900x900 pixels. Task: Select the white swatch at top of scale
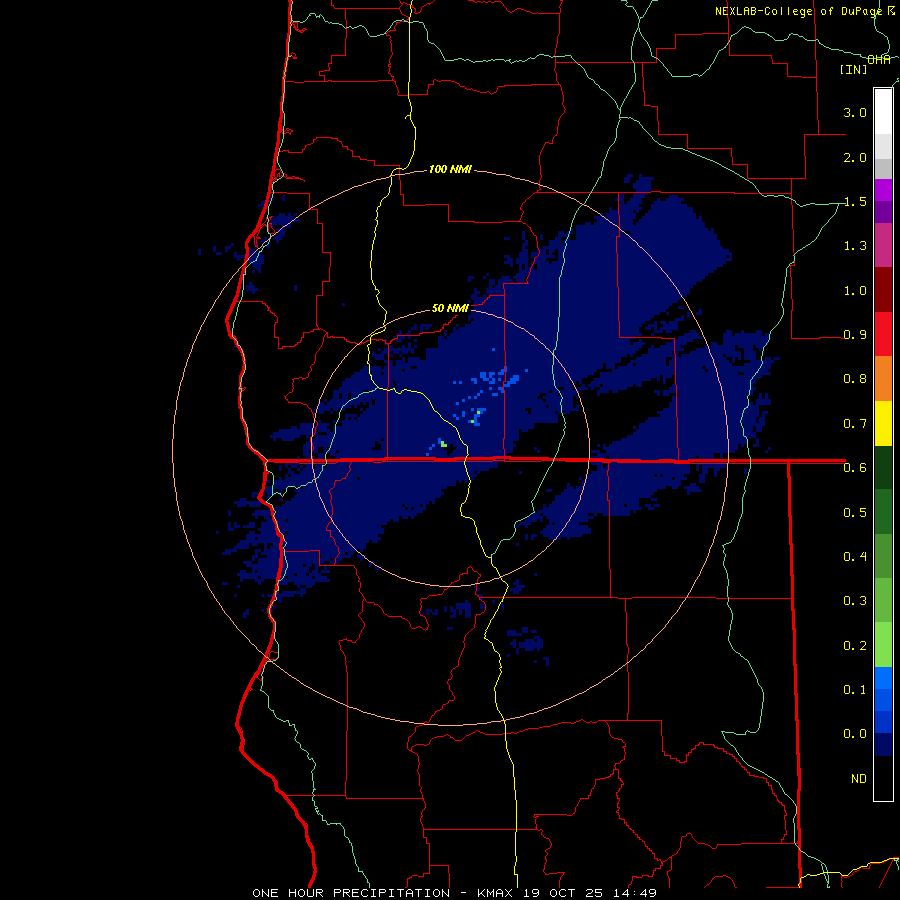[x=883, y=111]
